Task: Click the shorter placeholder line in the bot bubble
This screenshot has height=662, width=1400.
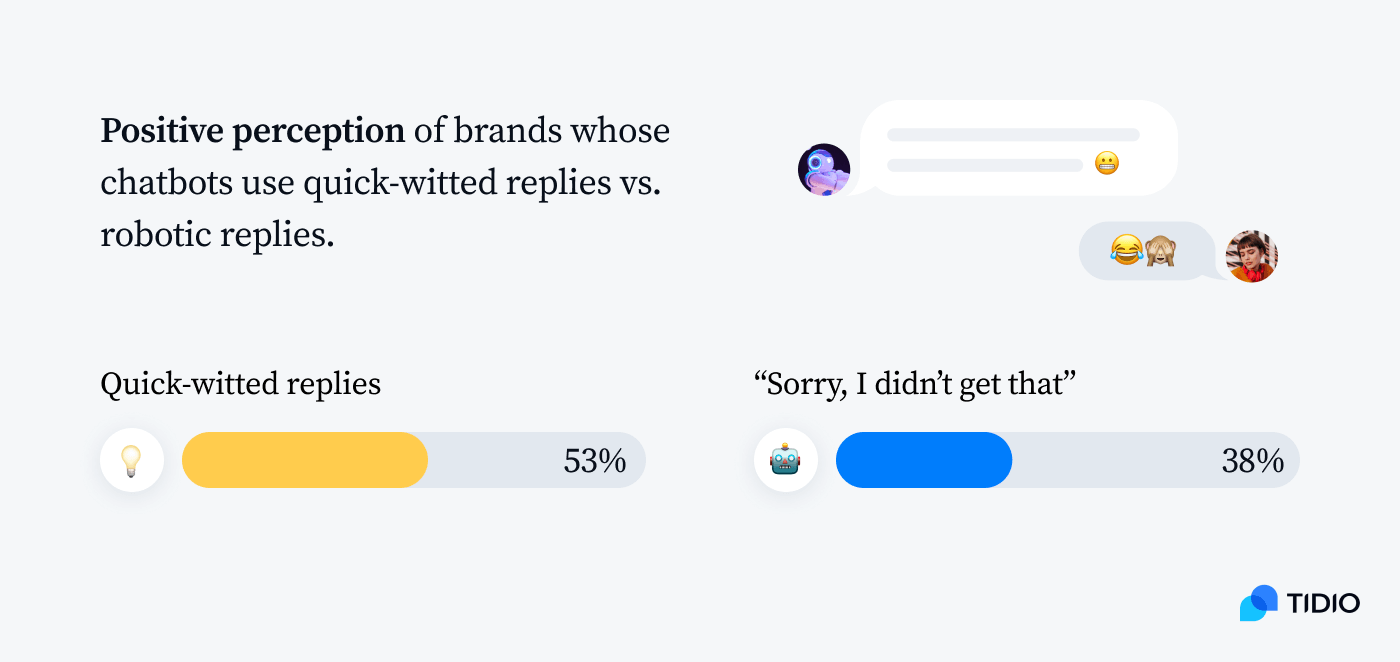Action: click(984, 165)
